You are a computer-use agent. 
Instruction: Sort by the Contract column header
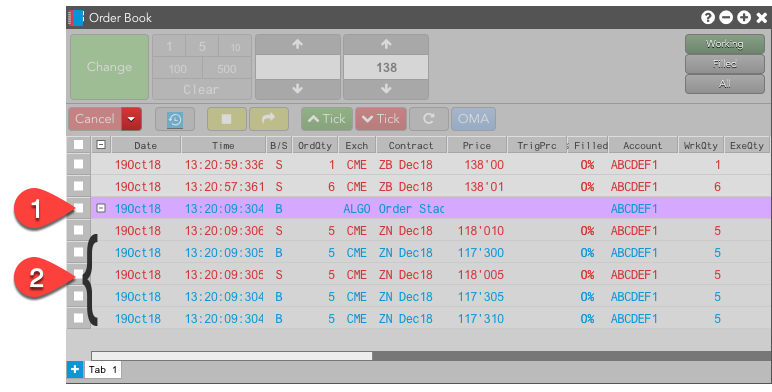411,145
